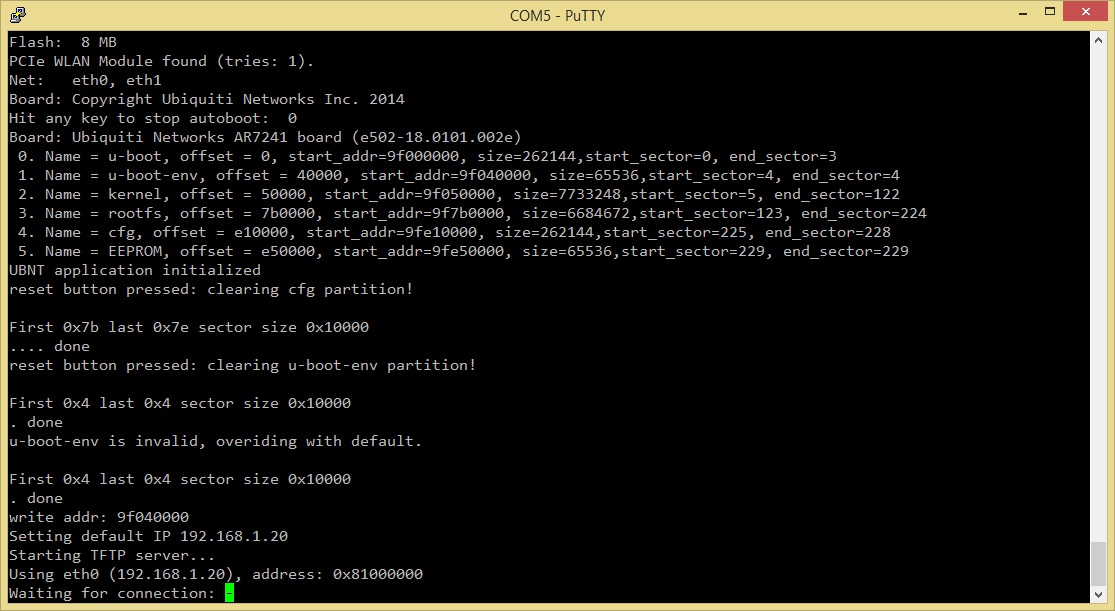Click the "UBNT application initialized" text
1115x611 pixels.
[134, 270]
